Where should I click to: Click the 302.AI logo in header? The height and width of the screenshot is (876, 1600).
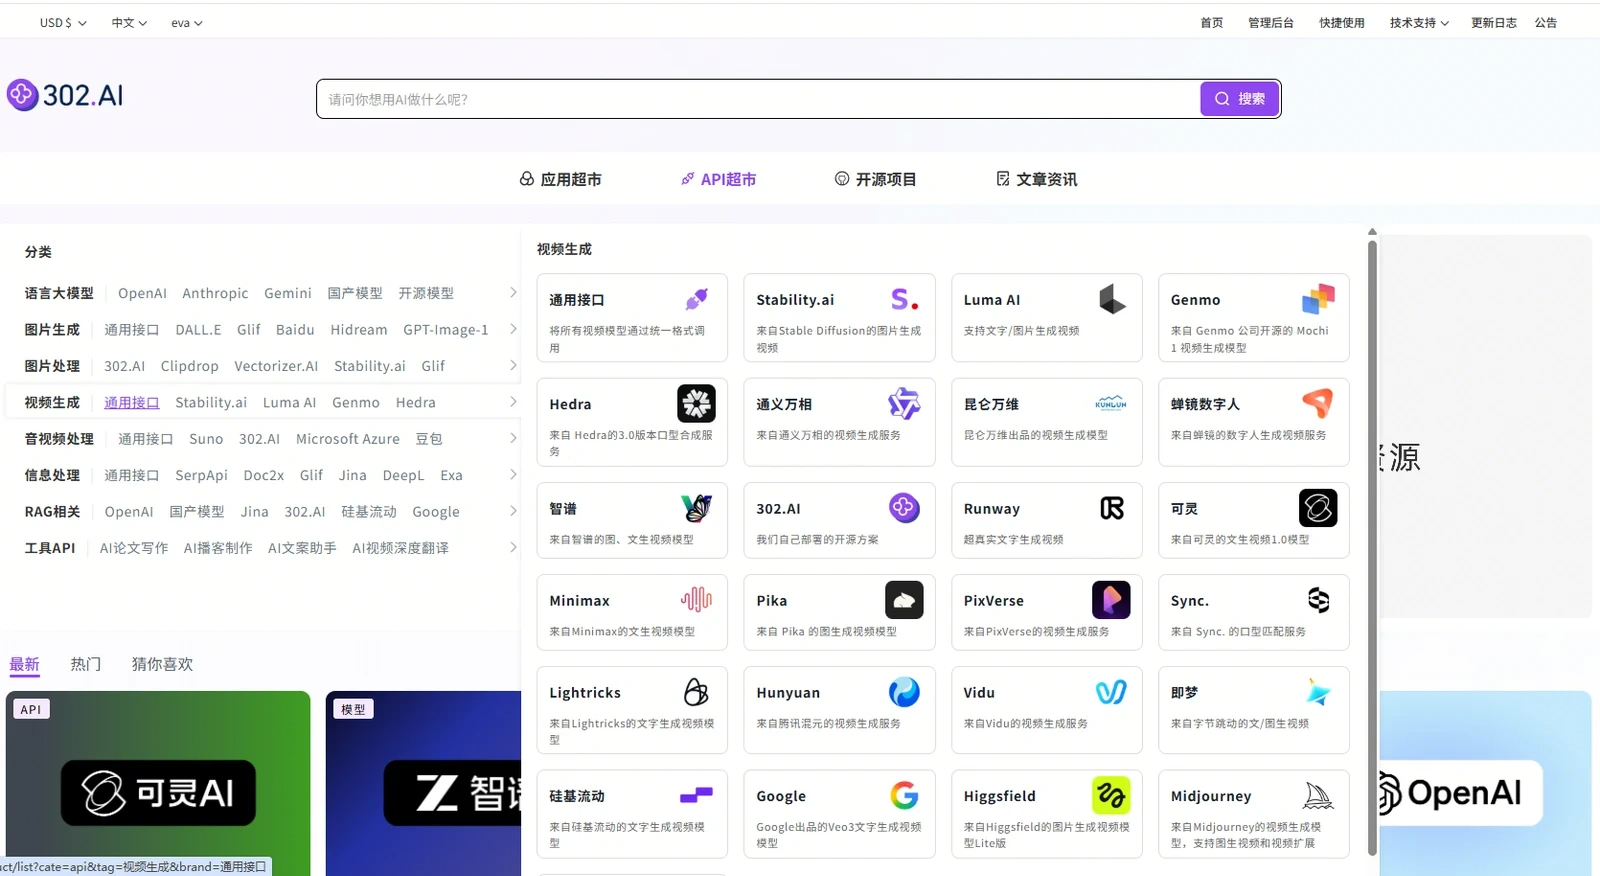click(x=65, y=95)
